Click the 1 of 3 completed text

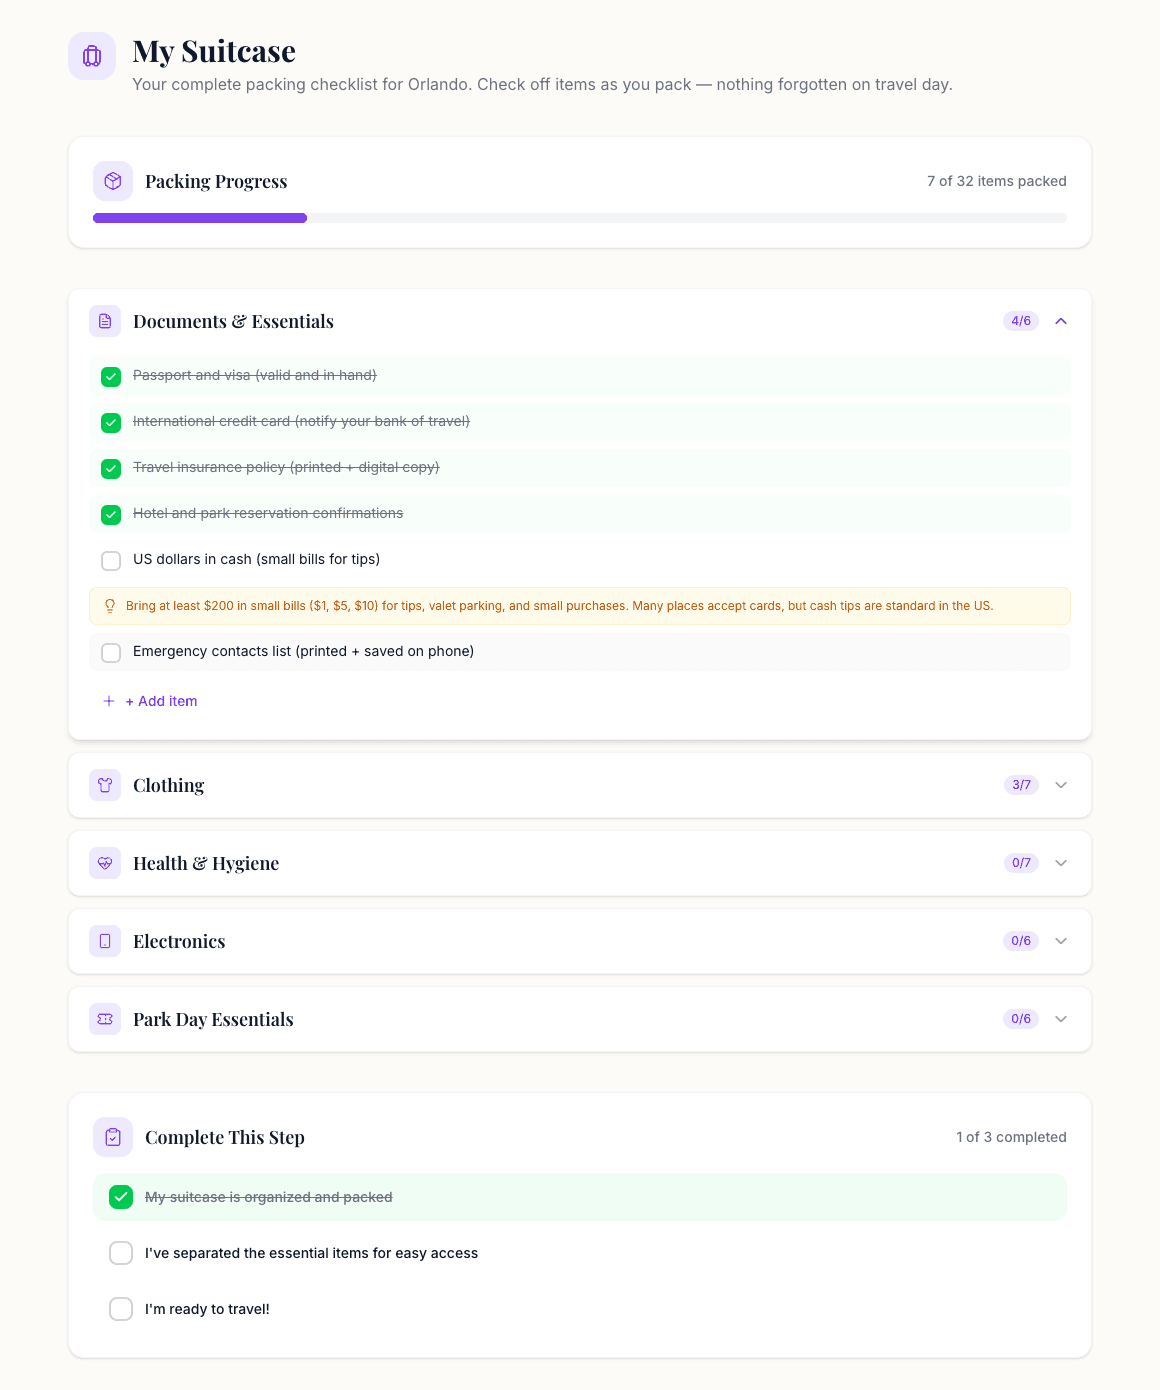click(x=1011, y=1137)
